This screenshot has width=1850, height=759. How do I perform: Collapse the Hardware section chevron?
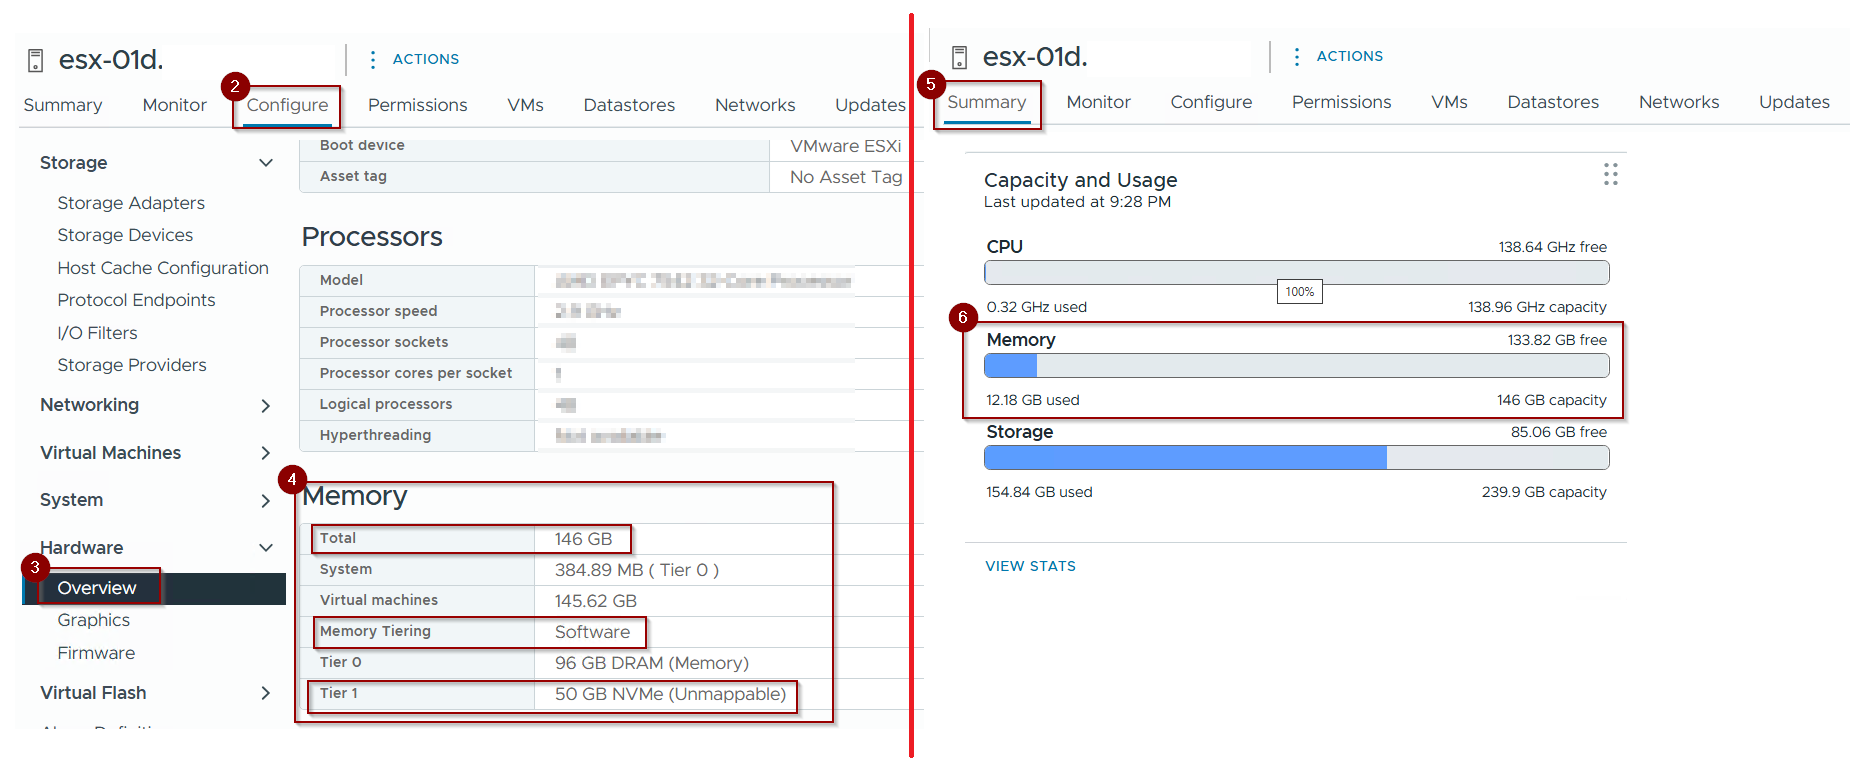266,548
